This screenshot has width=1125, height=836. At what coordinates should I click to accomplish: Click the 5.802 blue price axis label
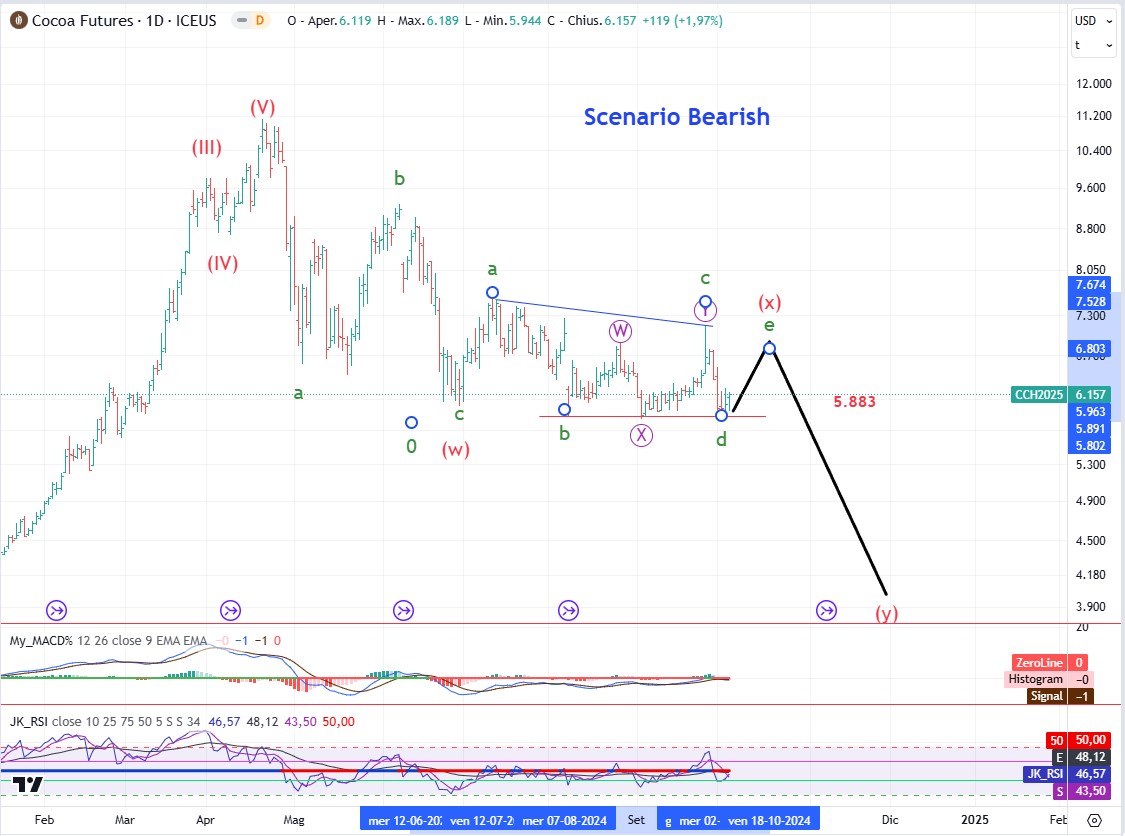pos(1090,446)
